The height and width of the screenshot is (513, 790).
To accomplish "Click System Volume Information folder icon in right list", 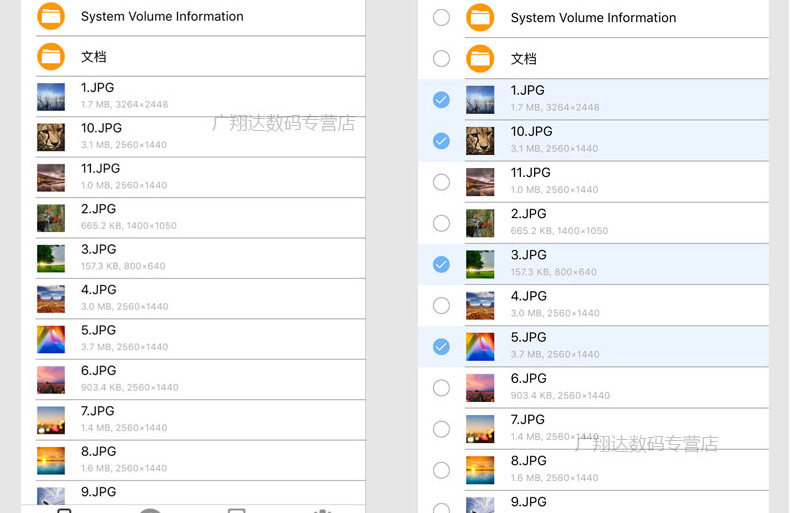I will click(x=480, y=18).
